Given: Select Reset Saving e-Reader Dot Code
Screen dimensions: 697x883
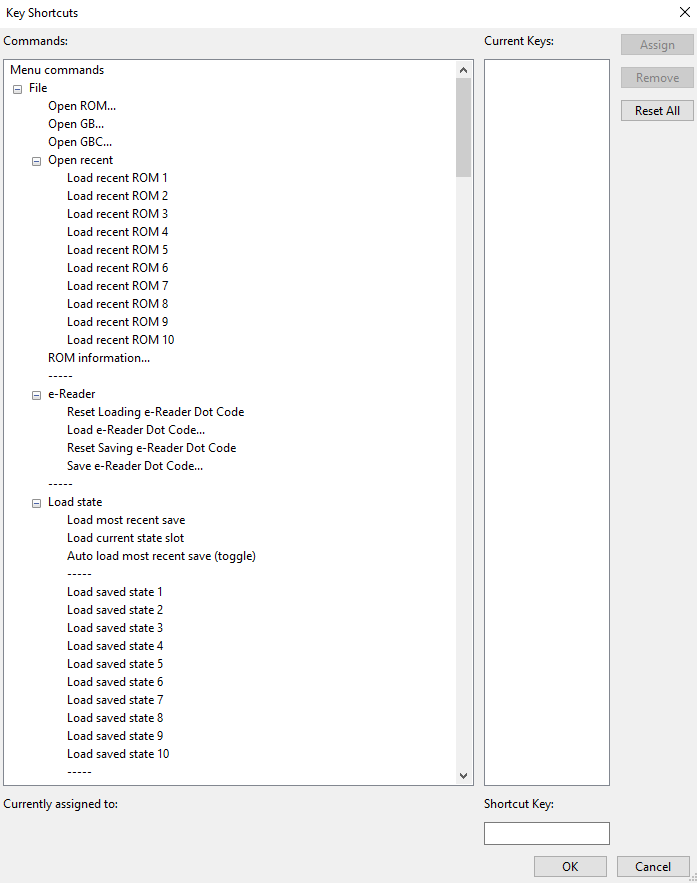Looking at the screenshot, I should pyautogui.click(x=151, y=448).
